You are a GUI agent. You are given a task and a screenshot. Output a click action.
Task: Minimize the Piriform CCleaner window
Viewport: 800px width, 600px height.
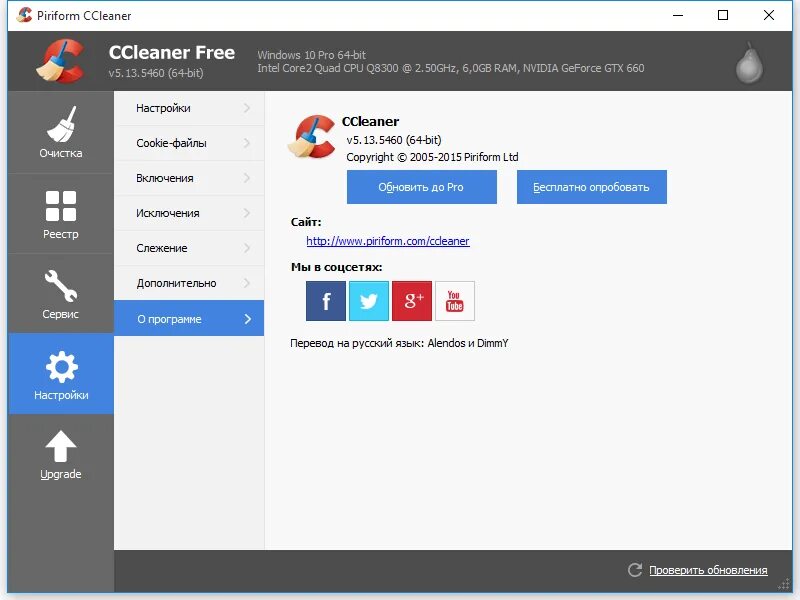[x=678, y=15]
